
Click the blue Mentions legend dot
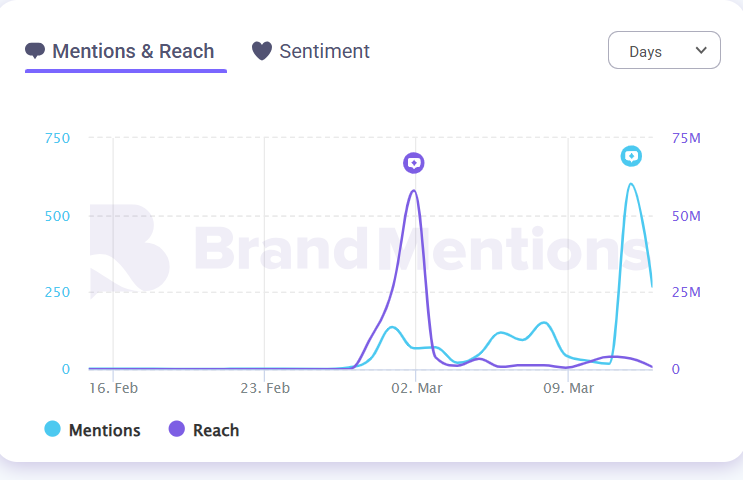point(53,430)
